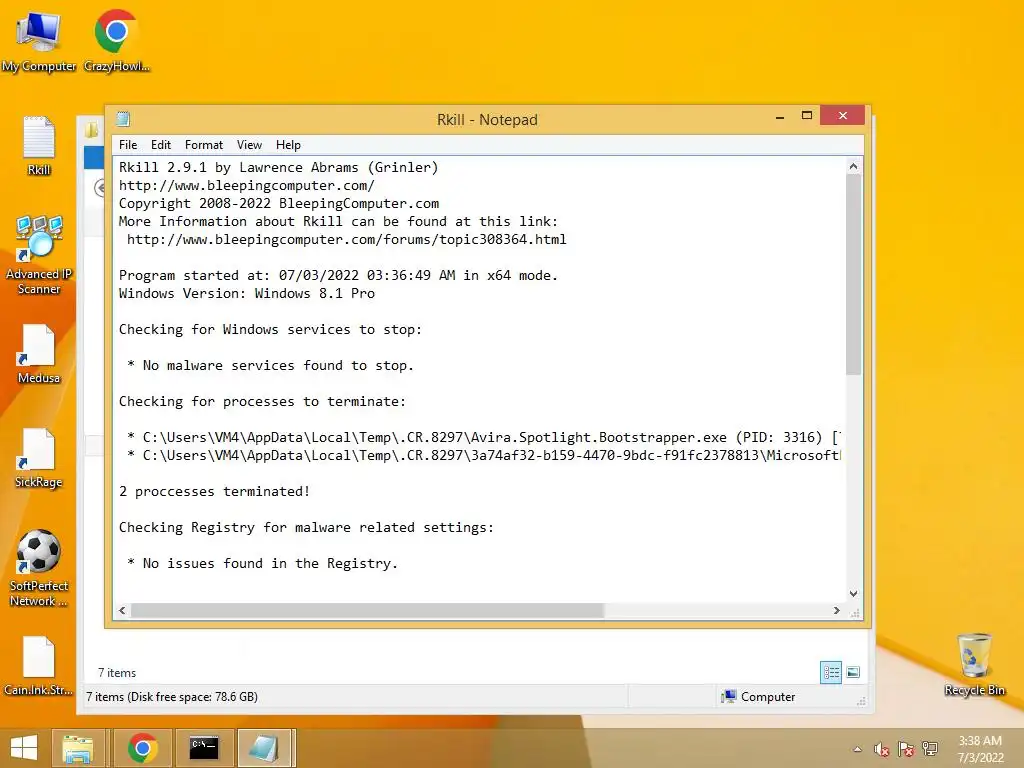
Task: Click 'Checking for processes to terminate' line
Action: point(262,402)
